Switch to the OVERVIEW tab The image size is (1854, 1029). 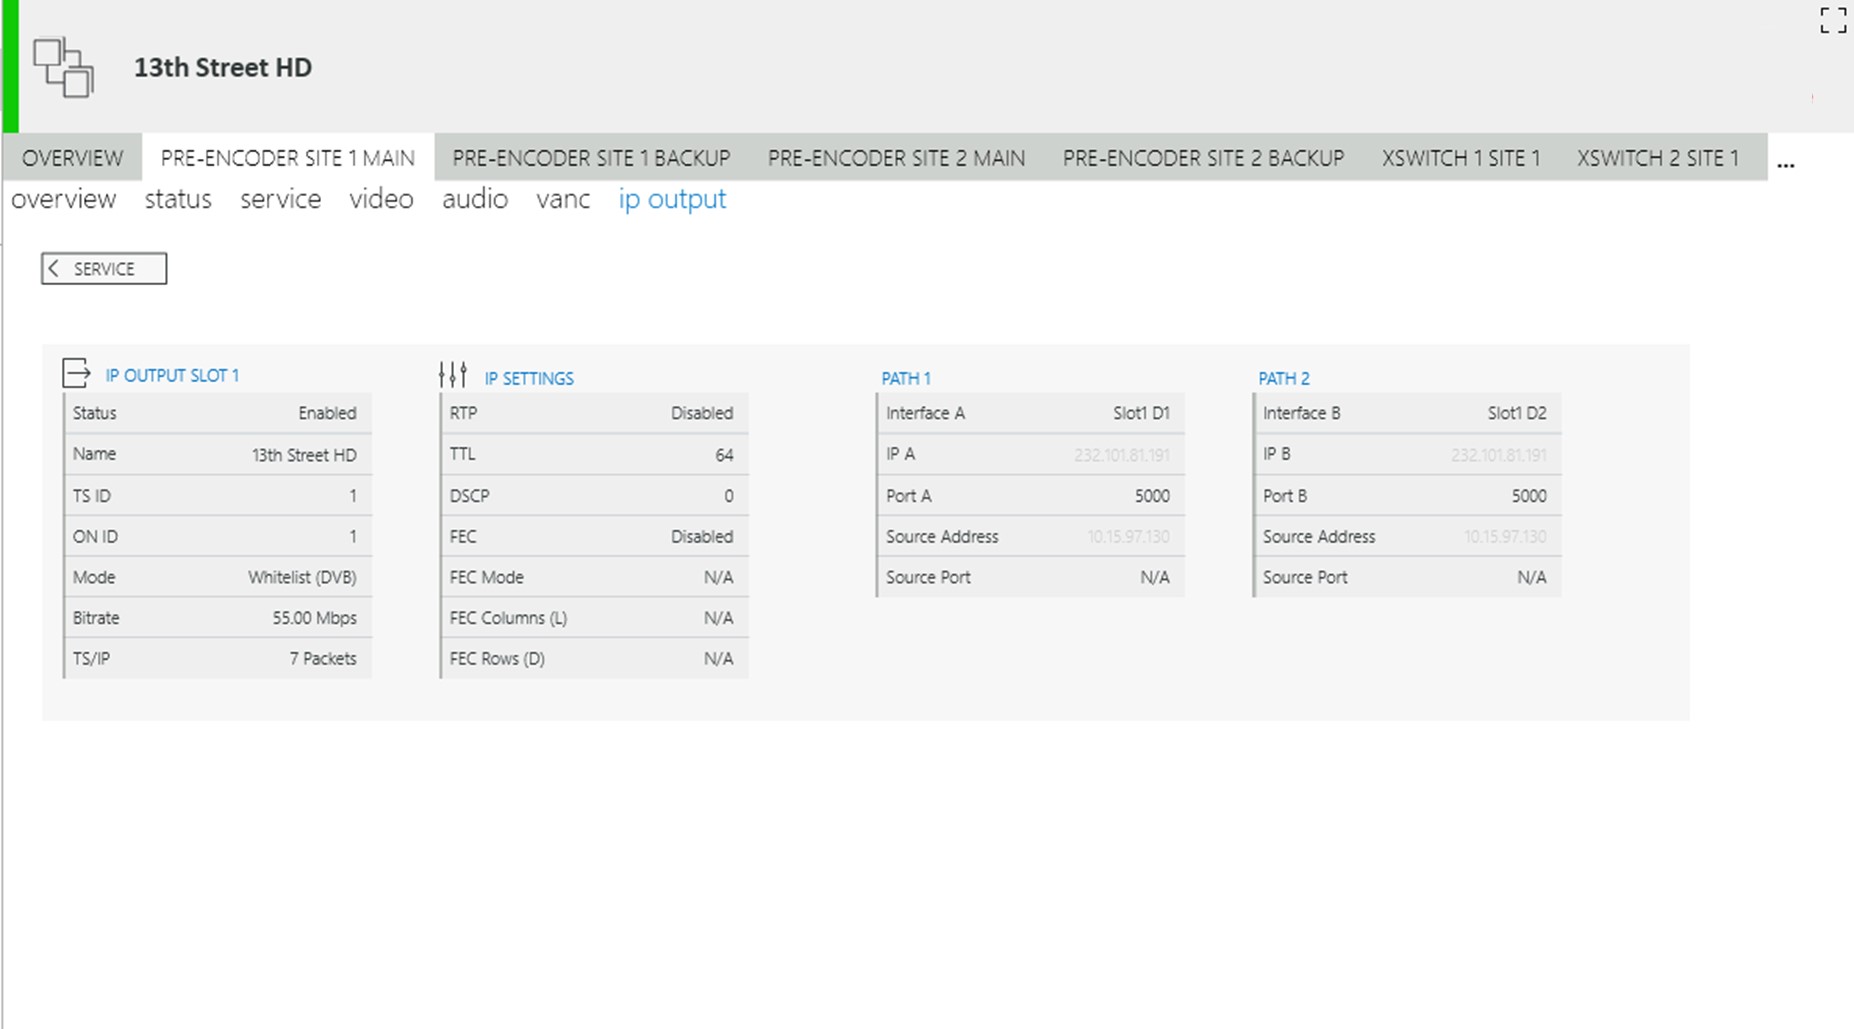point(72,158)
